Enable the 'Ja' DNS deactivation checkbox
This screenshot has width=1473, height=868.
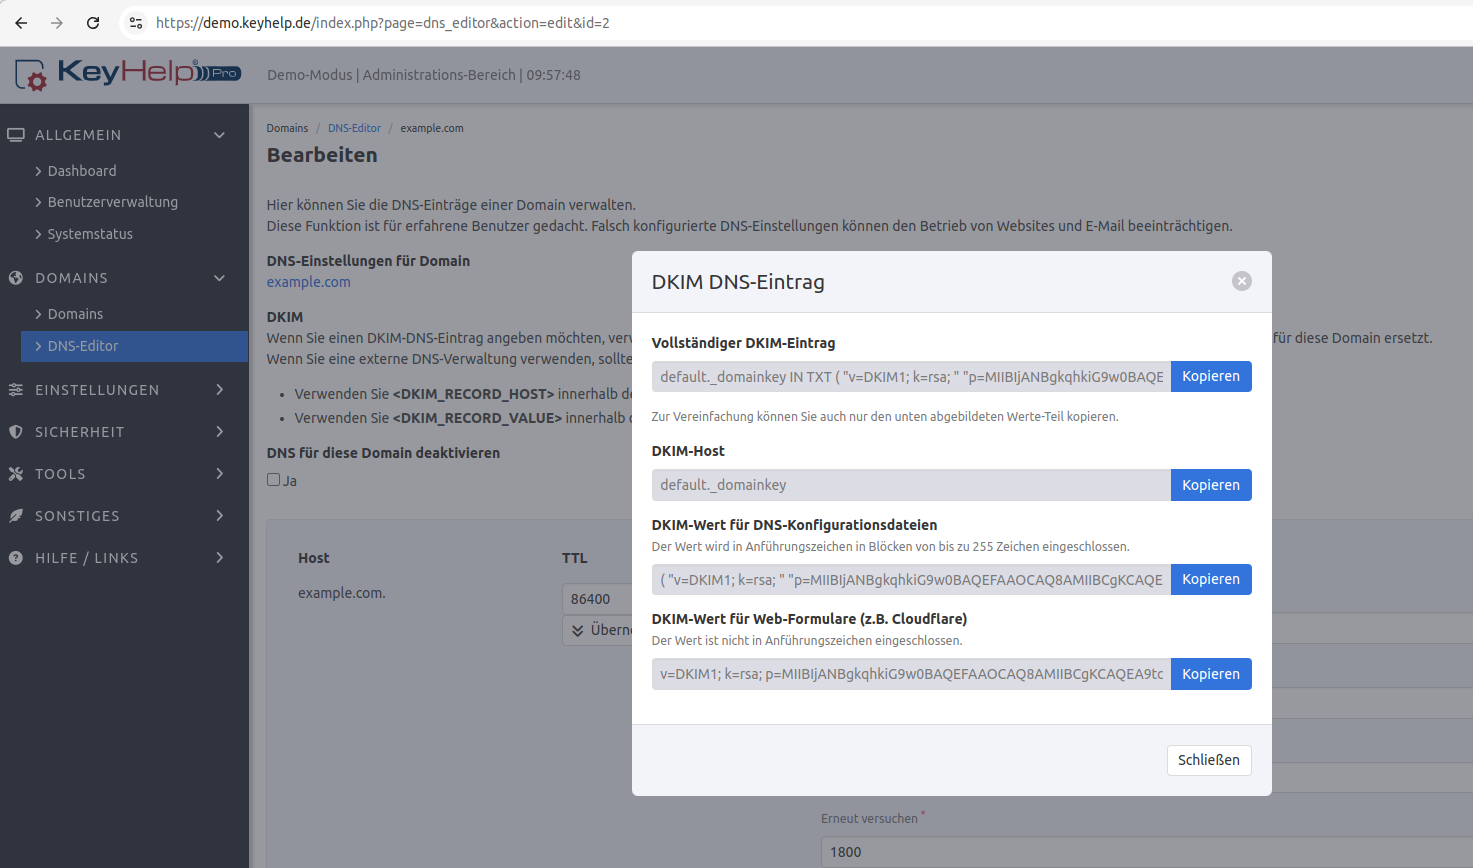click(273, 480)
